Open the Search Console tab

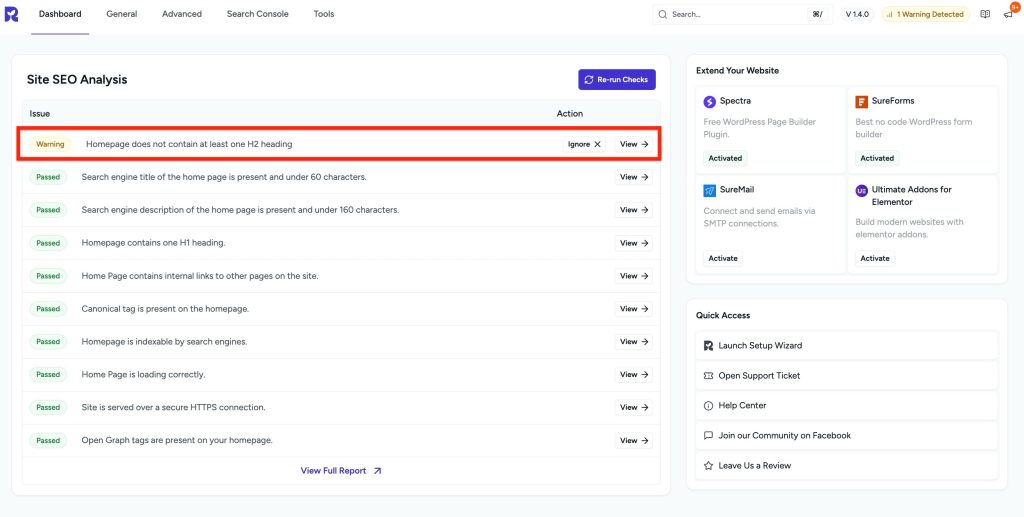pyautogui.click(x=257, y=14)
